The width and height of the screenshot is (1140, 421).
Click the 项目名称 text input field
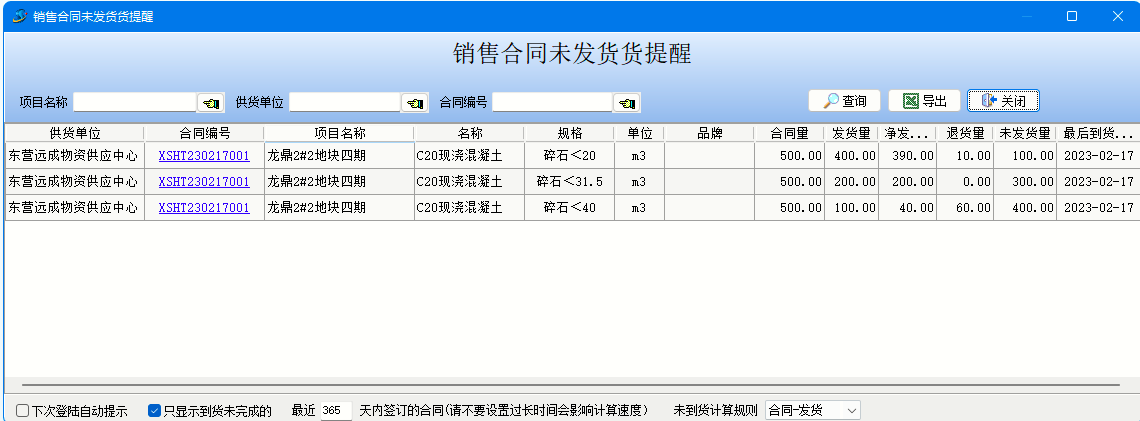pos(134,102)
